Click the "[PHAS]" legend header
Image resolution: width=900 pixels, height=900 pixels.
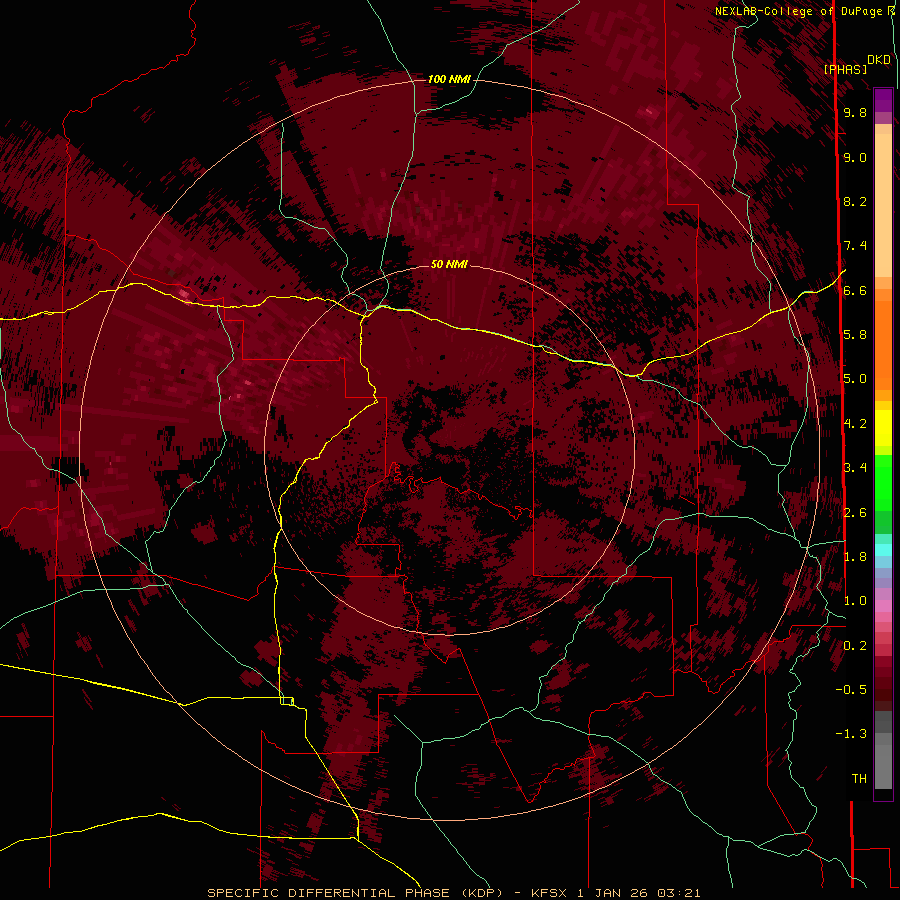click(x=845, y=69)
